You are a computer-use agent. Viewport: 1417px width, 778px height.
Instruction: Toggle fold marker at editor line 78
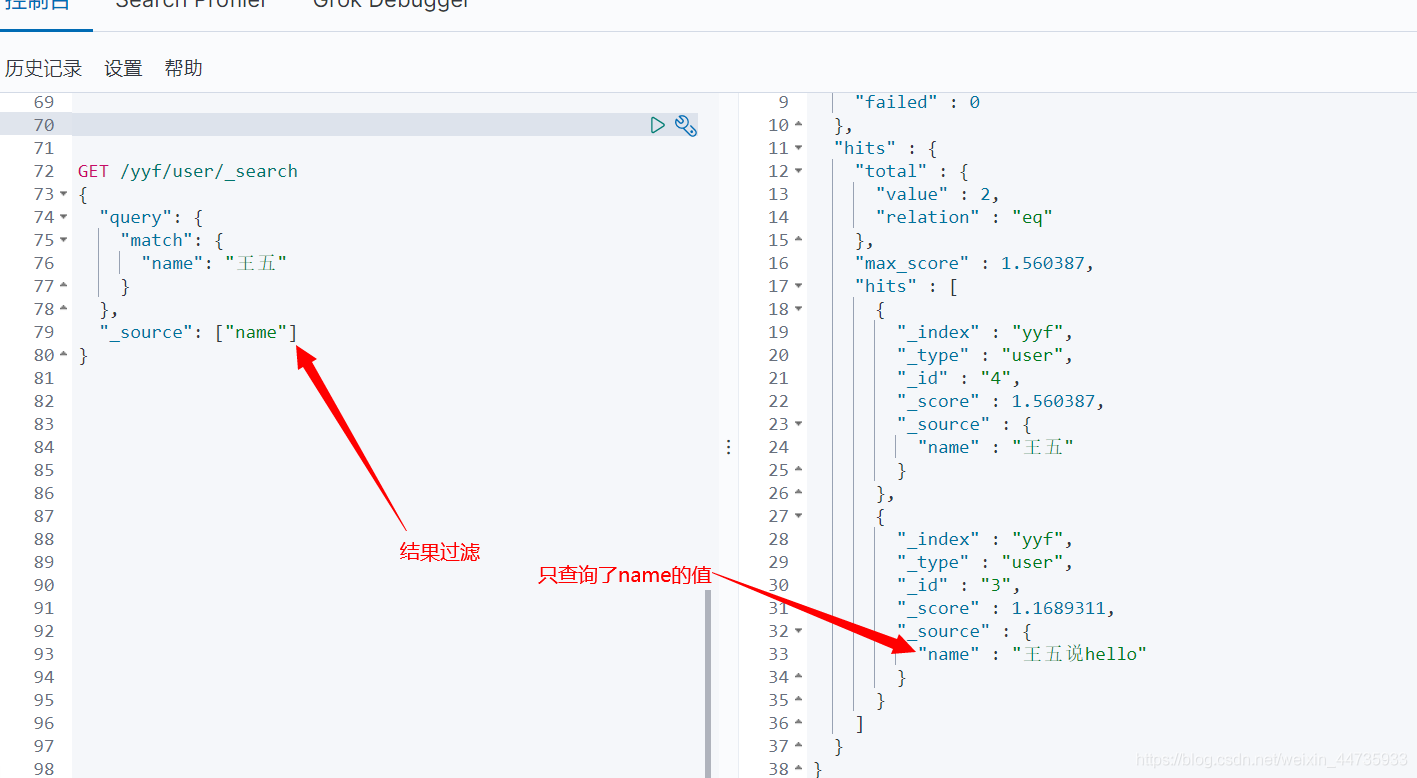click(x=64, y=309)
